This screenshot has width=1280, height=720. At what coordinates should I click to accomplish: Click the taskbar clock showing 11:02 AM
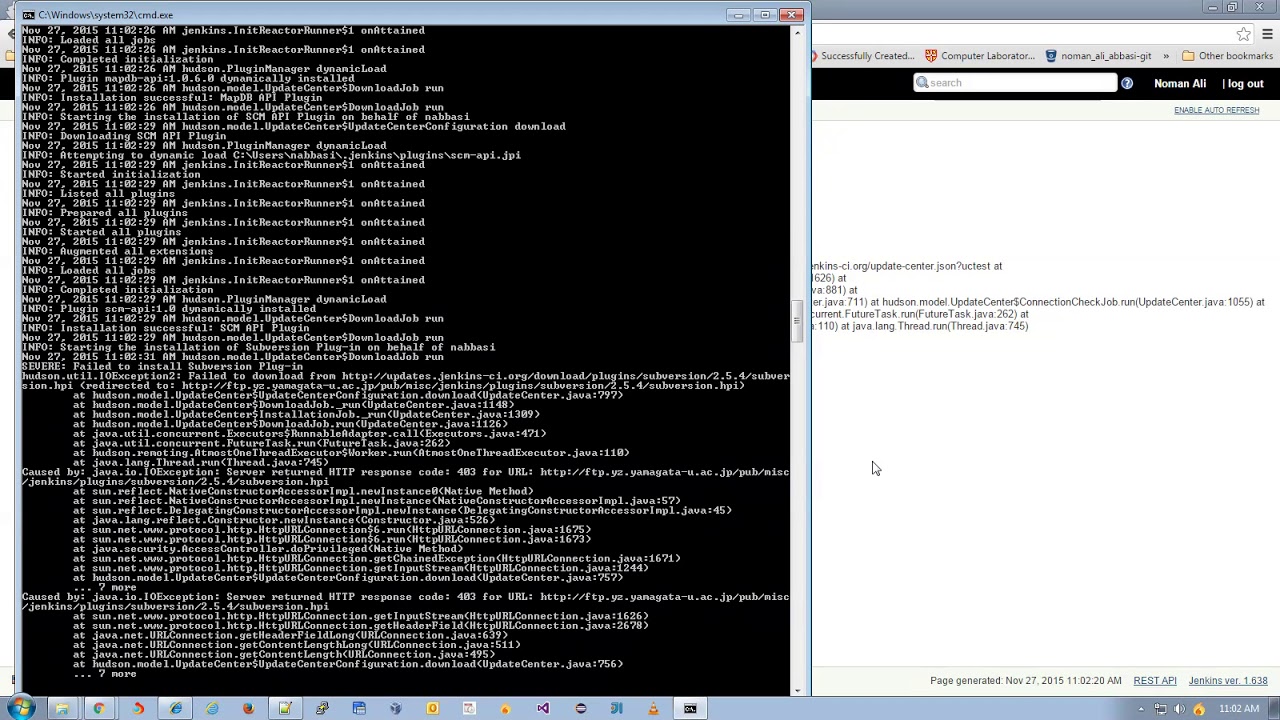coord(1239,709)
